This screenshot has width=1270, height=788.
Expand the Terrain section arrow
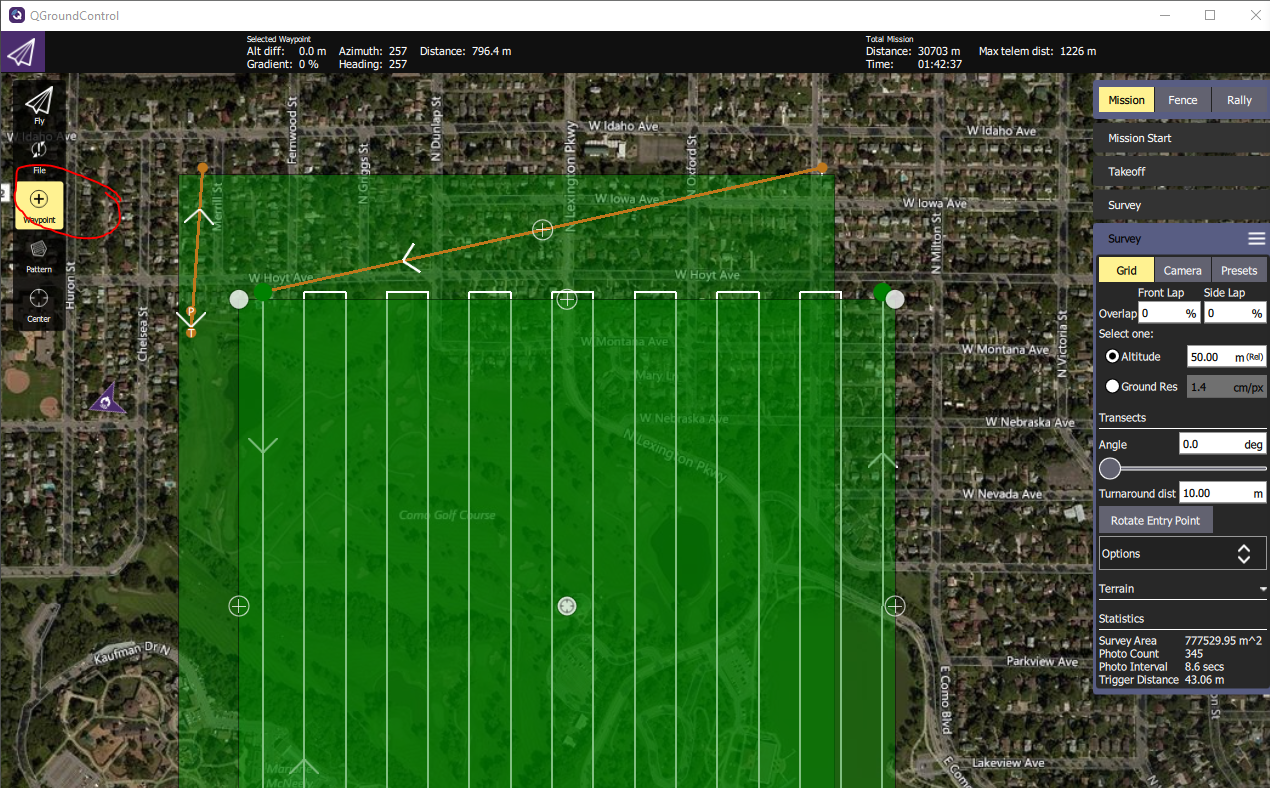(x=1262, y=589)
